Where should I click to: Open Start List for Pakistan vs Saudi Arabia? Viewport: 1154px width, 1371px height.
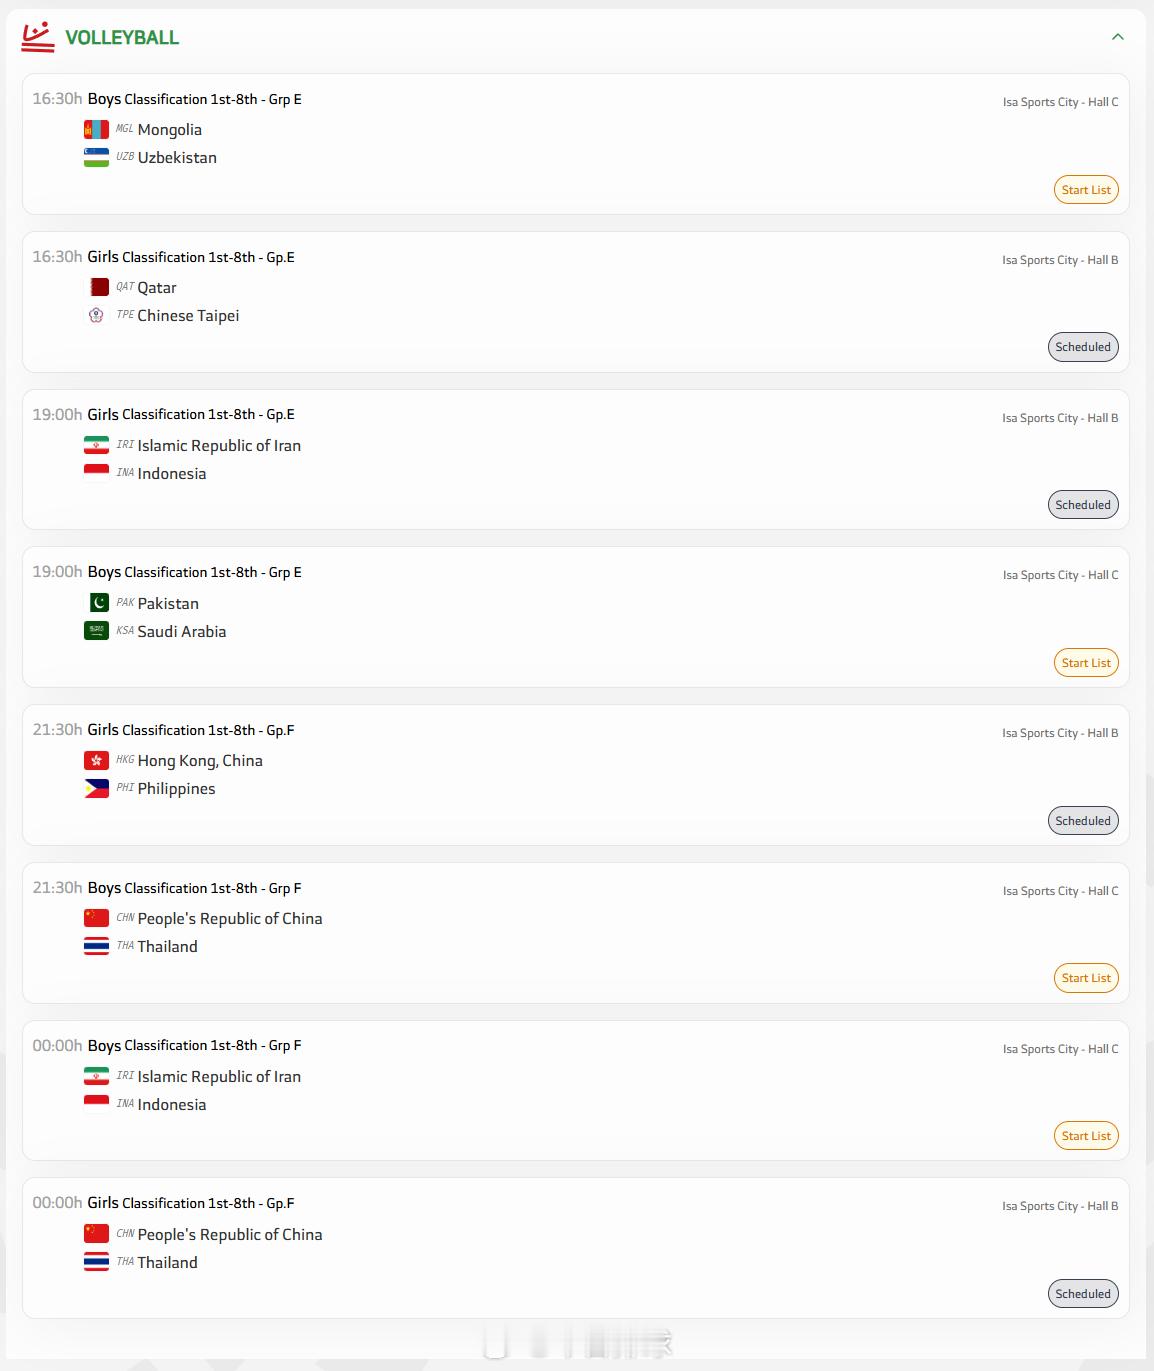pyautogui.click(x=1085, y=663)
